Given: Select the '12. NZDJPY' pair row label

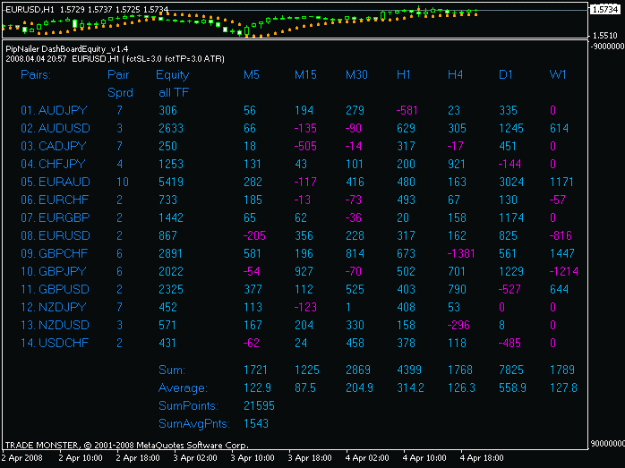Looking at the screenshot, I should 53,307.
